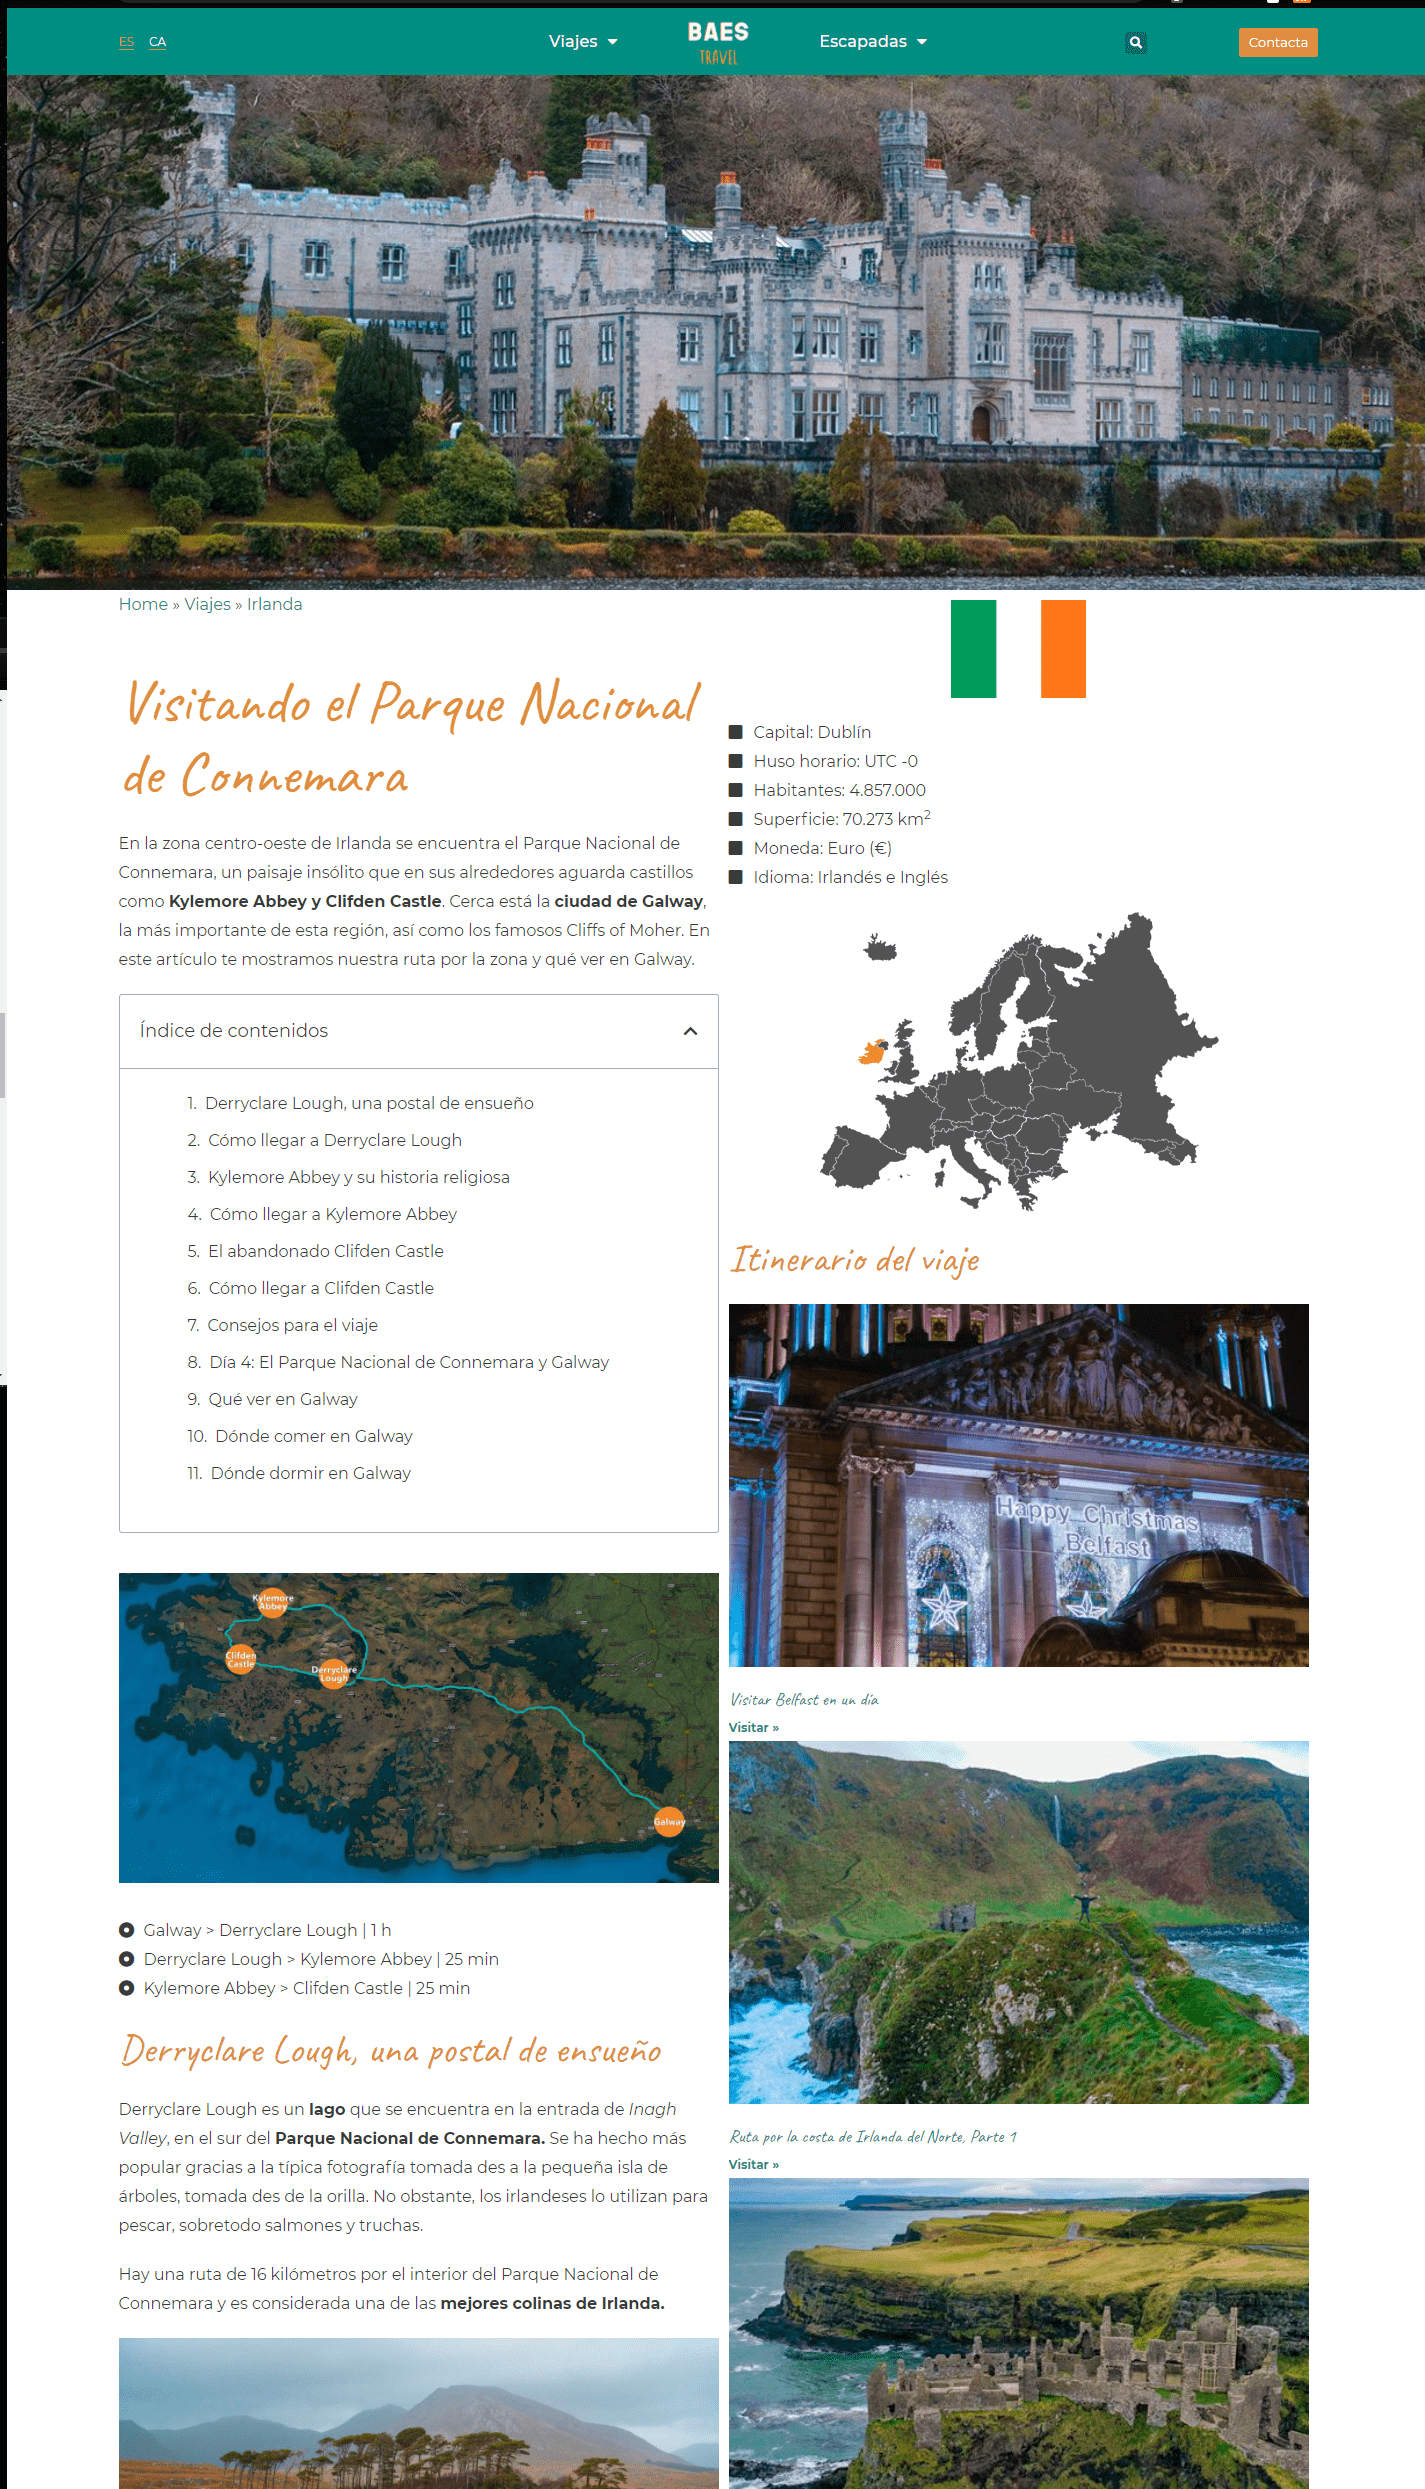
Task: Open the castle ruins cliff photo
Action: pos(1018,2333)
